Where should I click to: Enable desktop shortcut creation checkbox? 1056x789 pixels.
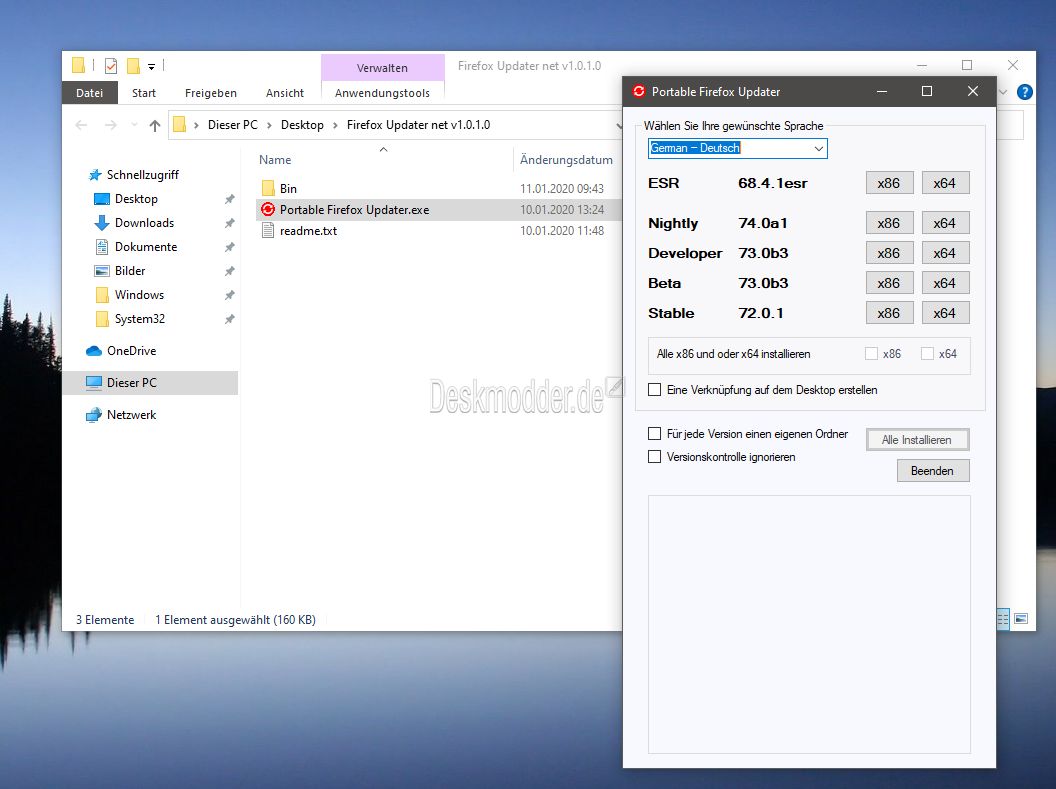(654, 390)
